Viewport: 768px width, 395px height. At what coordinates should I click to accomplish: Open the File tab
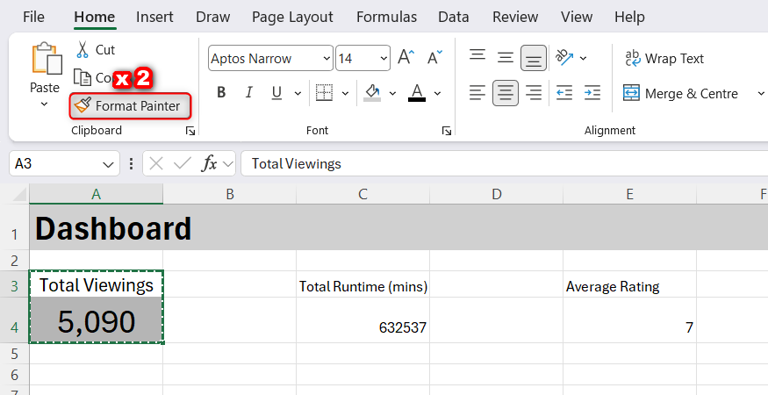(33, 17)
